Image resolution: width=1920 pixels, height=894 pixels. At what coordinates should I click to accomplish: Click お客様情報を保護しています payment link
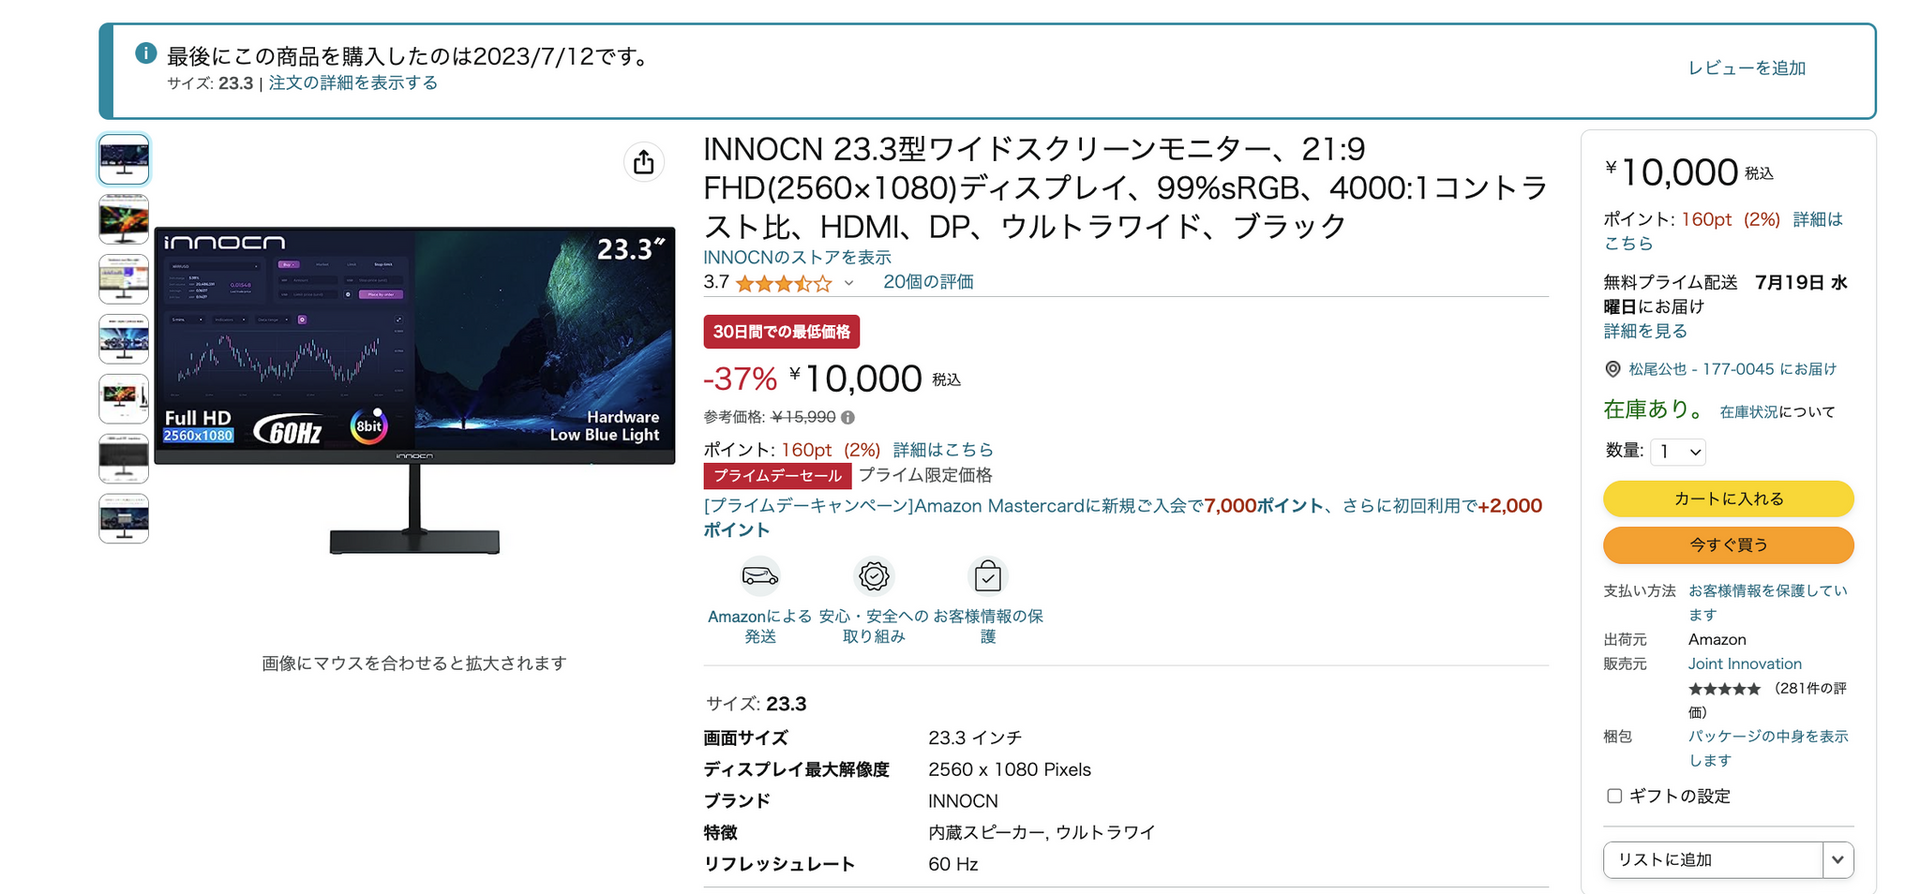pyautogui.click(x=1768, y=602)
